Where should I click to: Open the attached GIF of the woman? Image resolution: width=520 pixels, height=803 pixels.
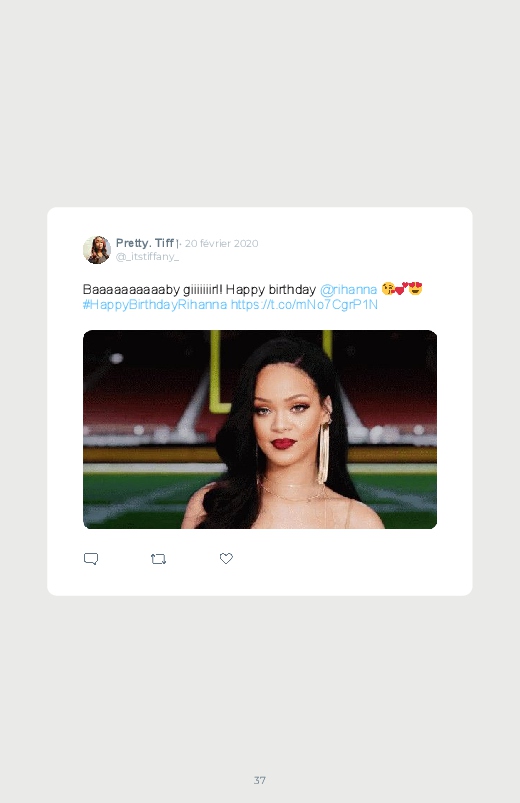click(x=260, y=429)
